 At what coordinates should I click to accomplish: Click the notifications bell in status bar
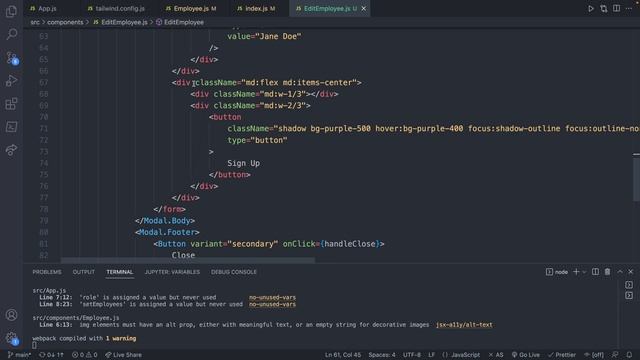(629, 355)
